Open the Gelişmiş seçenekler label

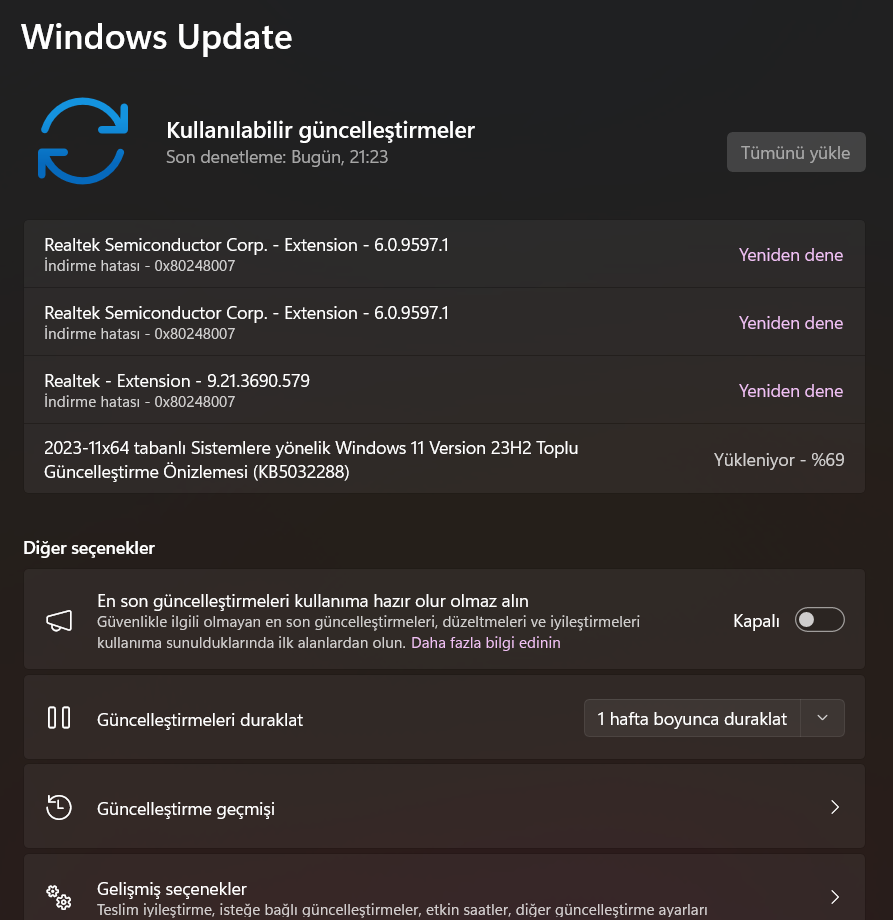[x=172, y=889]
